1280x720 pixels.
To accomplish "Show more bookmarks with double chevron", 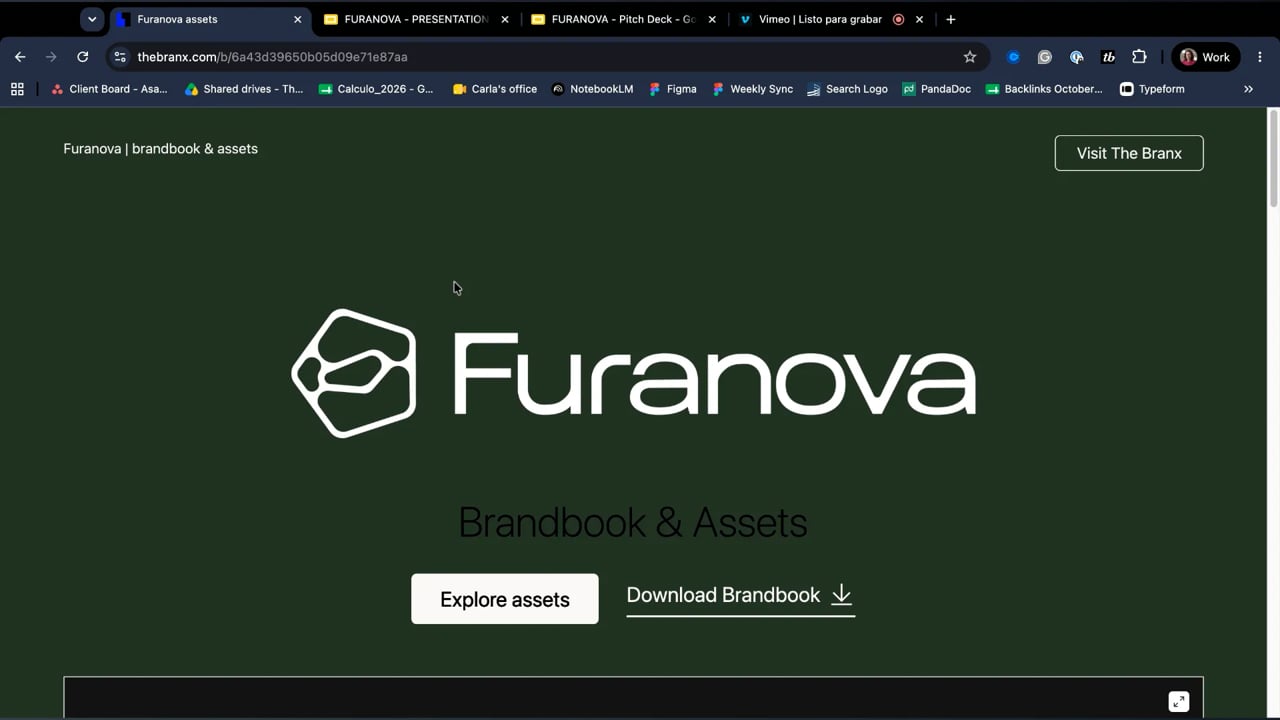I will coord(1248,89).
